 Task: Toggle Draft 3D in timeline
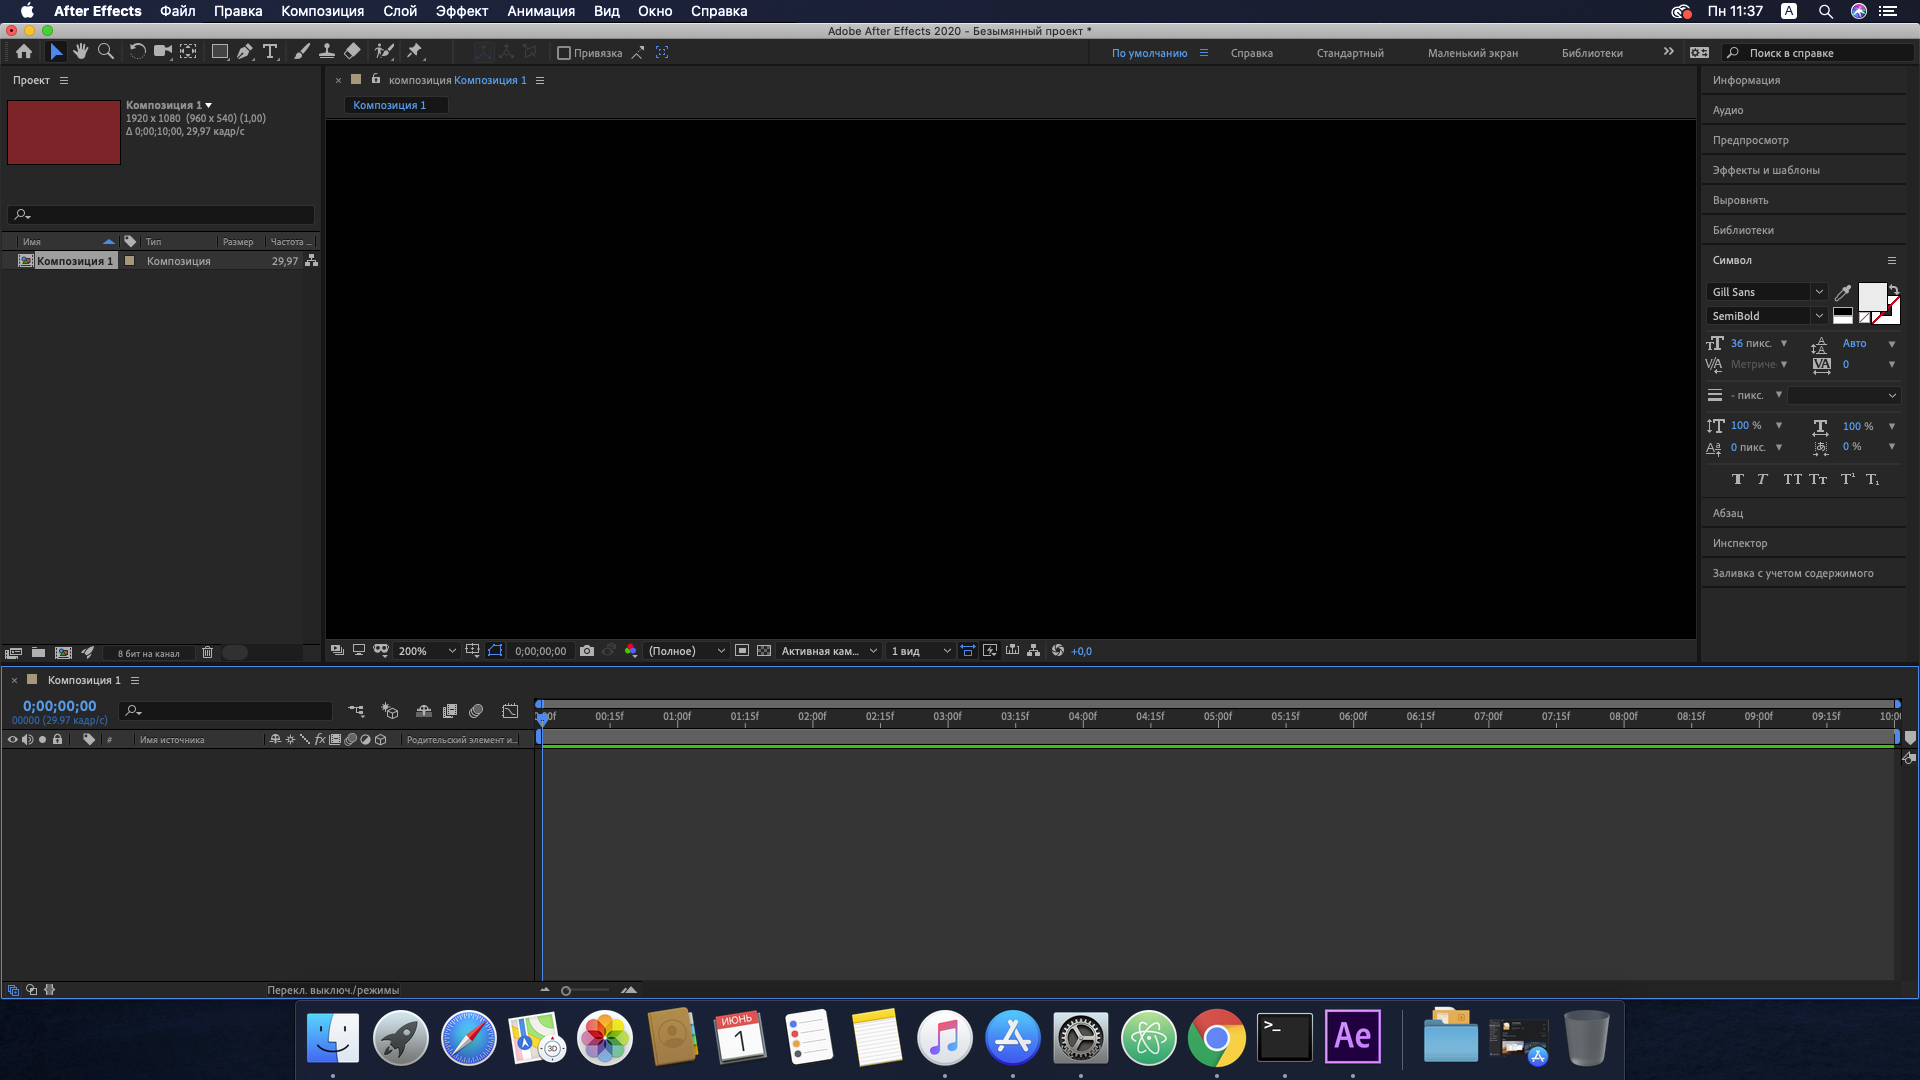390,711
